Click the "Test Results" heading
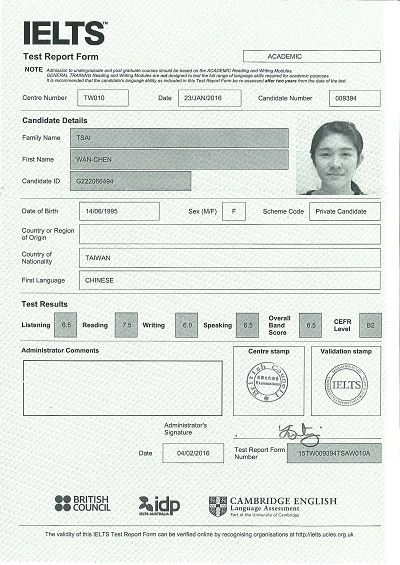 (x=44, y=304)
